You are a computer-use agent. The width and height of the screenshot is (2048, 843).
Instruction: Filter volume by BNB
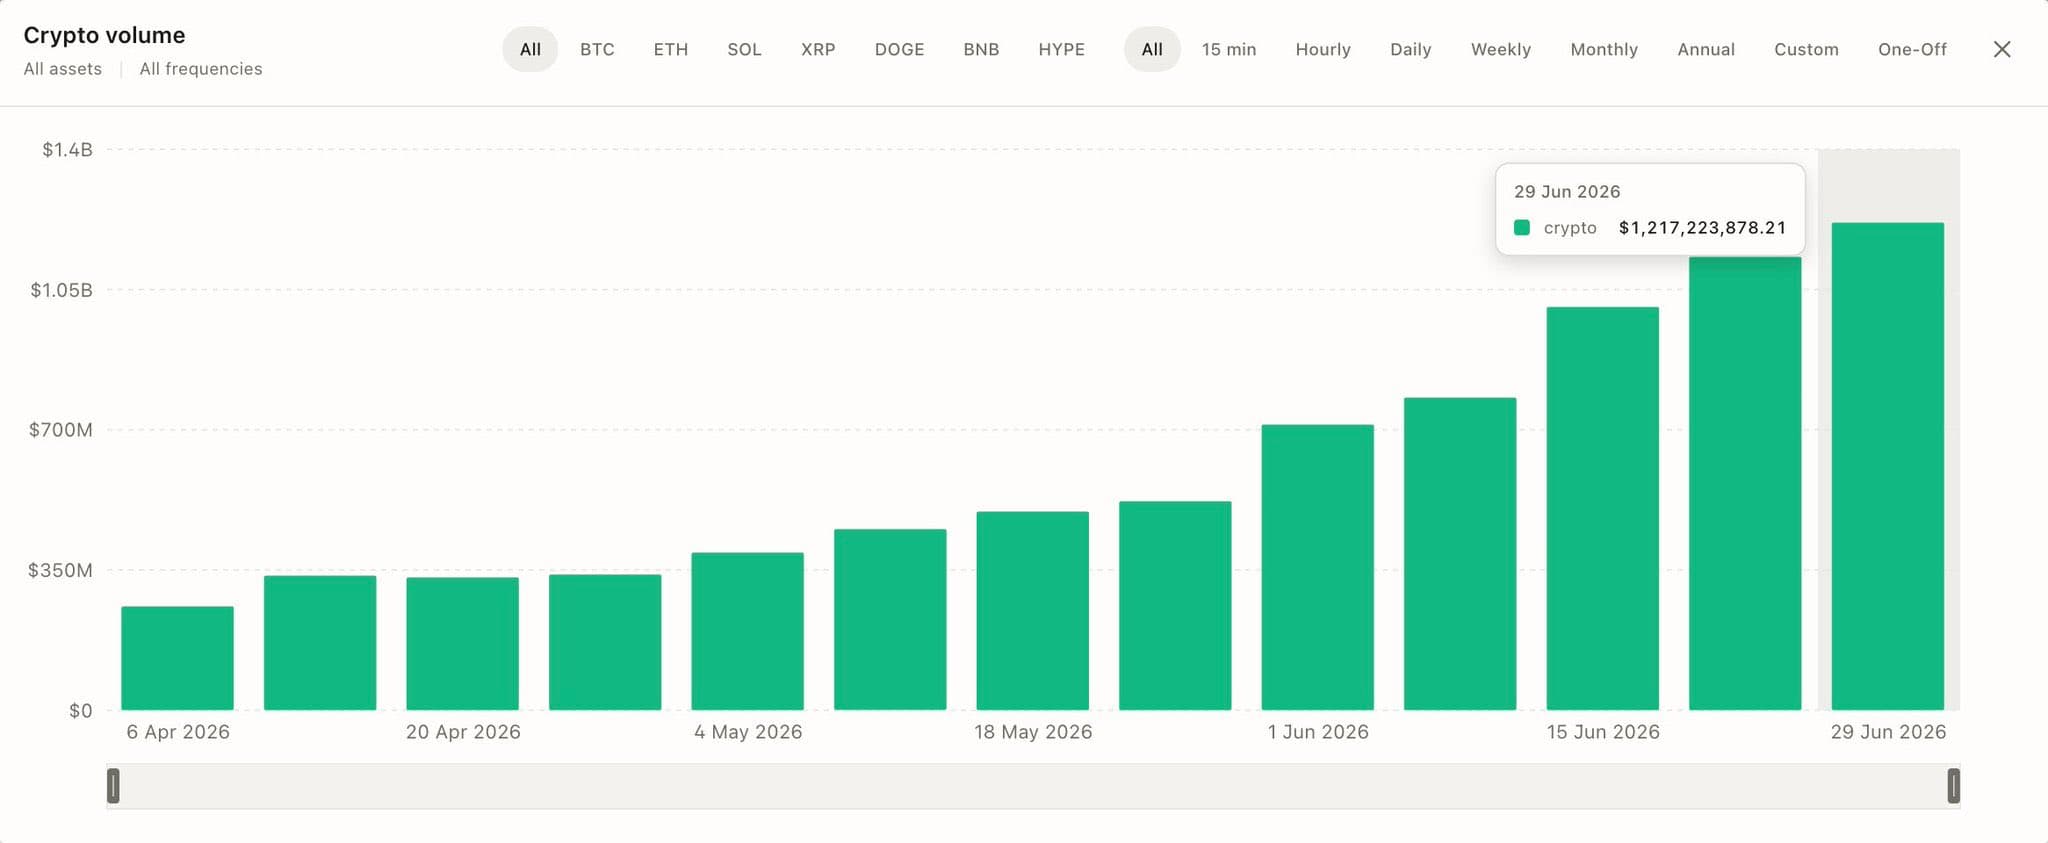(981, 49)
